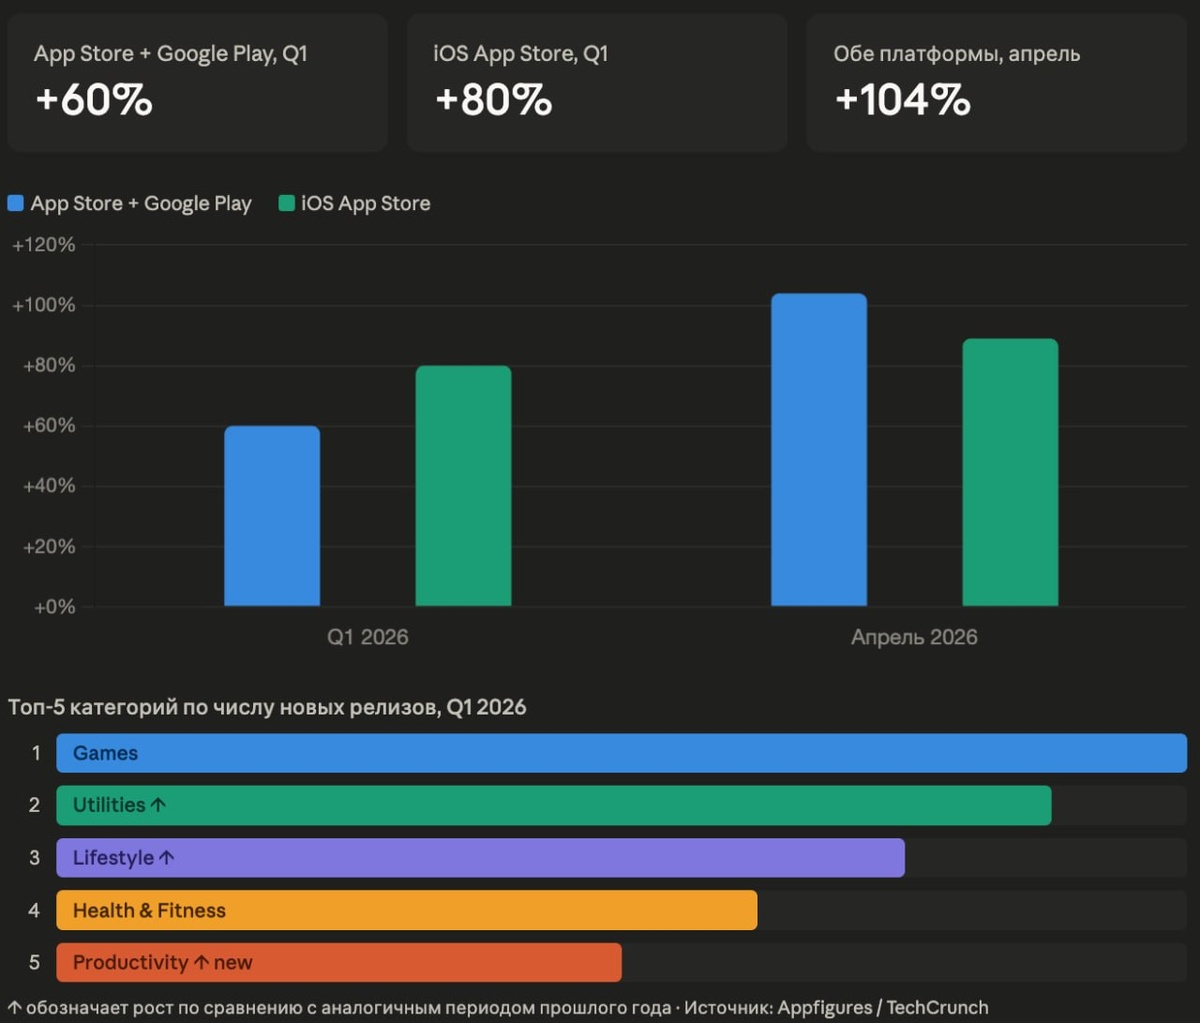Click the green iOS App Store legend swatch

[287, 204]
